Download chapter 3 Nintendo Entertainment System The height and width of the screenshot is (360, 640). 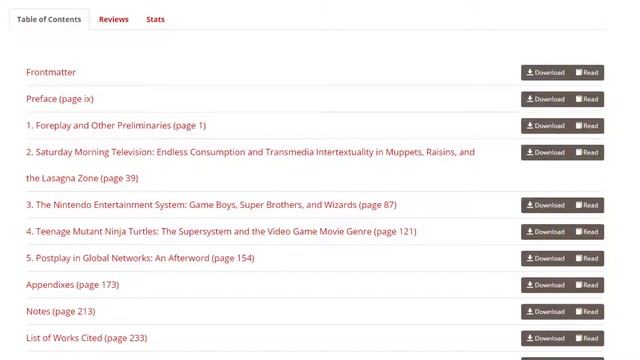coord(545,205)
